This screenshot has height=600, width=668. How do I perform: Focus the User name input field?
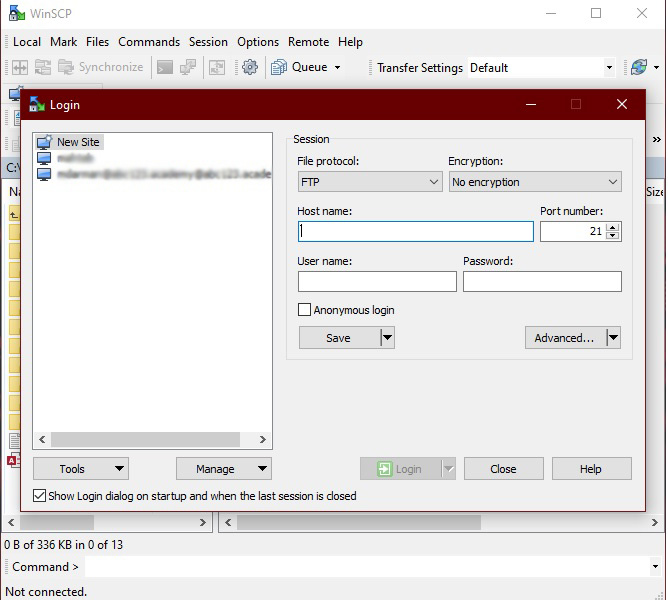pyautogui.click(x=376, y=282)
